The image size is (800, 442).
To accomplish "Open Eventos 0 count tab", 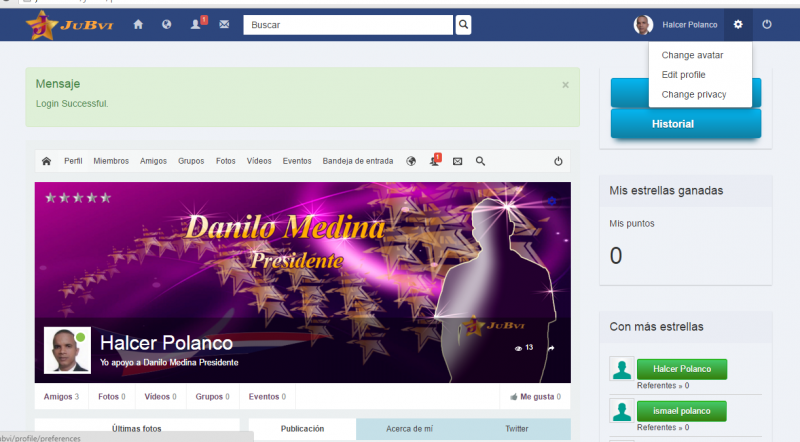I will pyautogui.click(x=267, y=397).
